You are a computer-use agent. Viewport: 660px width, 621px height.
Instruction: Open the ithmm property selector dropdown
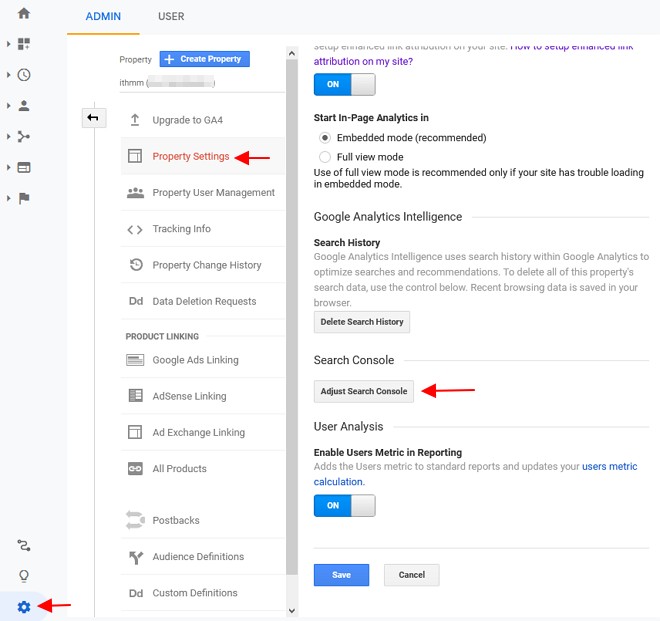pyautogui.click(x=202, y=83)
